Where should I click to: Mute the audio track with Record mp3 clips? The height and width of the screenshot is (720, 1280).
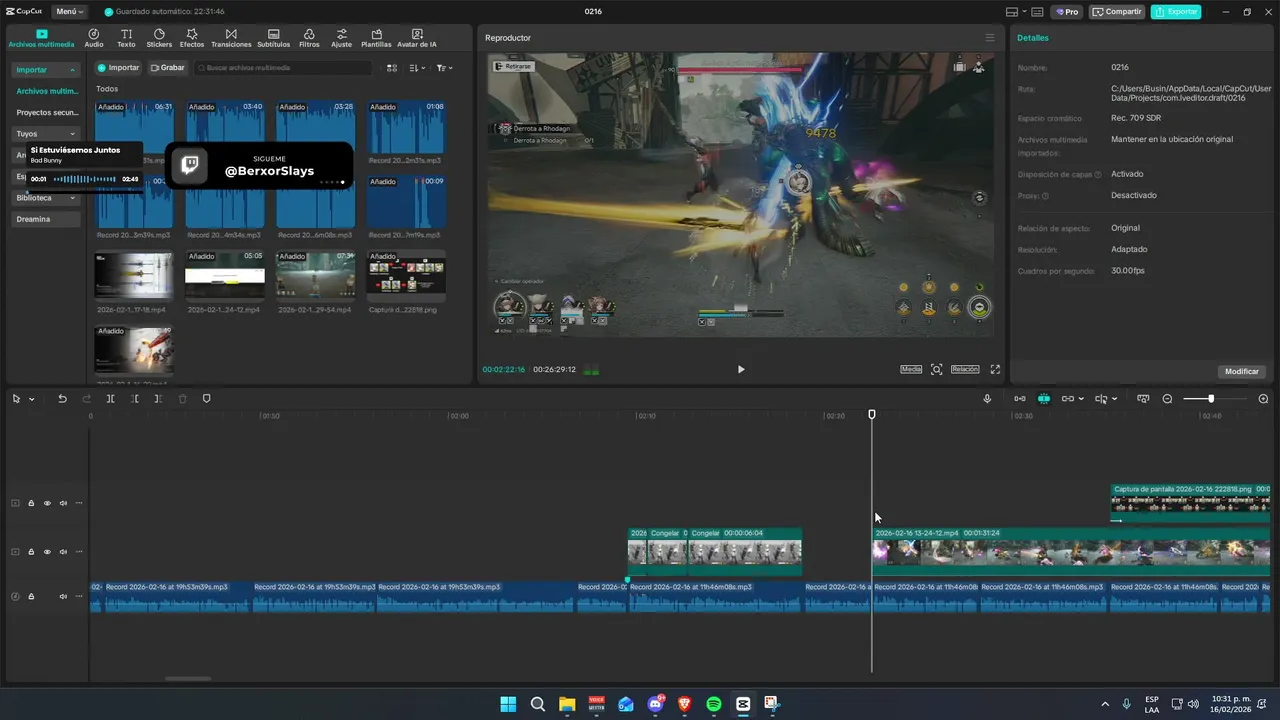pos(63,597)
